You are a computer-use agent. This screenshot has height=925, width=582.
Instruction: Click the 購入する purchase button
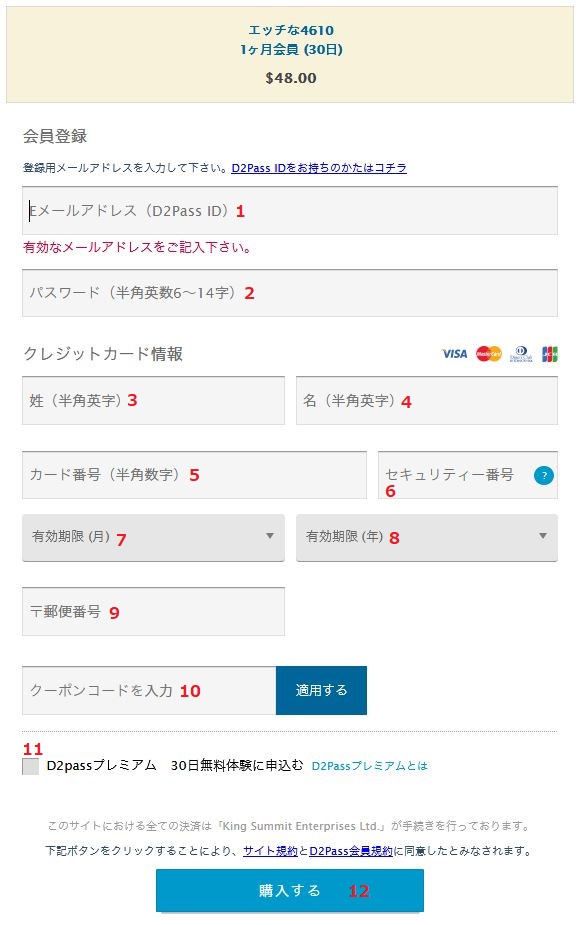tap(290, 891)
